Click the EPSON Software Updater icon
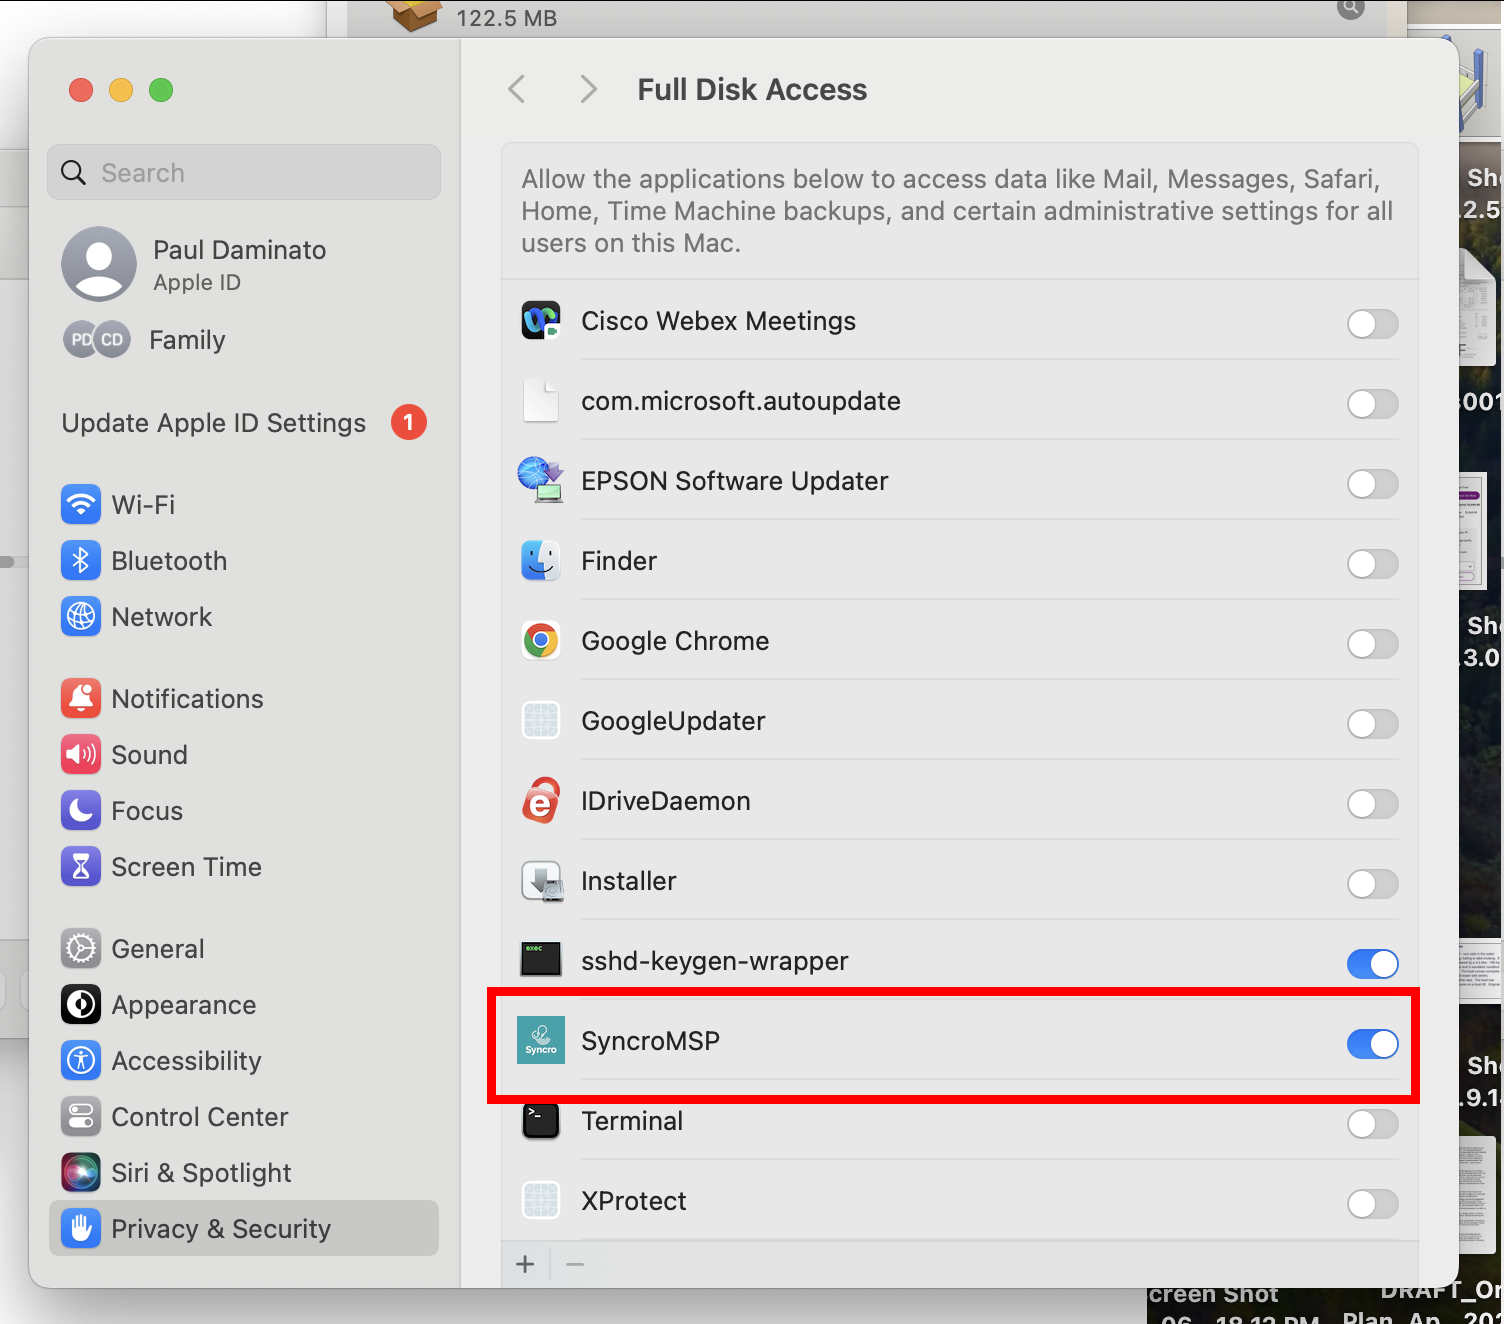Screen dimensions: 1504x1324 pos(541,480)
